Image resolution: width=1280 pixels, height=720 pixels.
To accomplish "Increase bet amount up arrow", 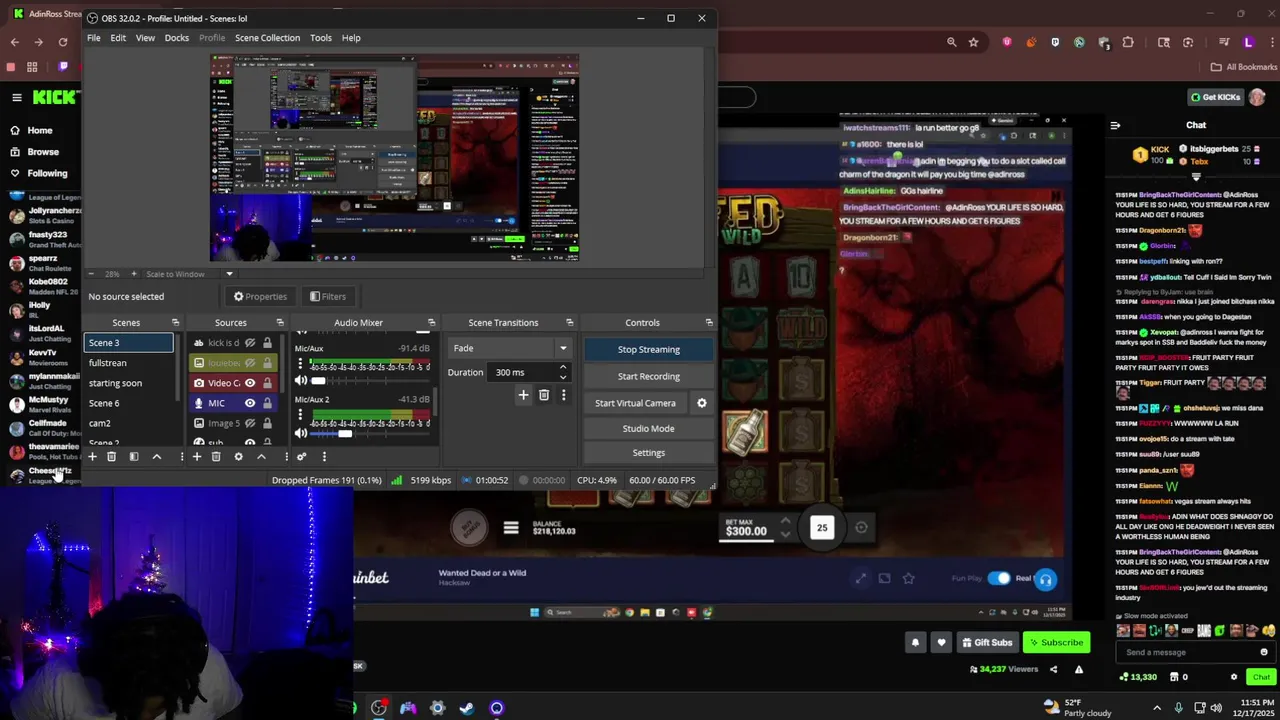I will 785,521.
